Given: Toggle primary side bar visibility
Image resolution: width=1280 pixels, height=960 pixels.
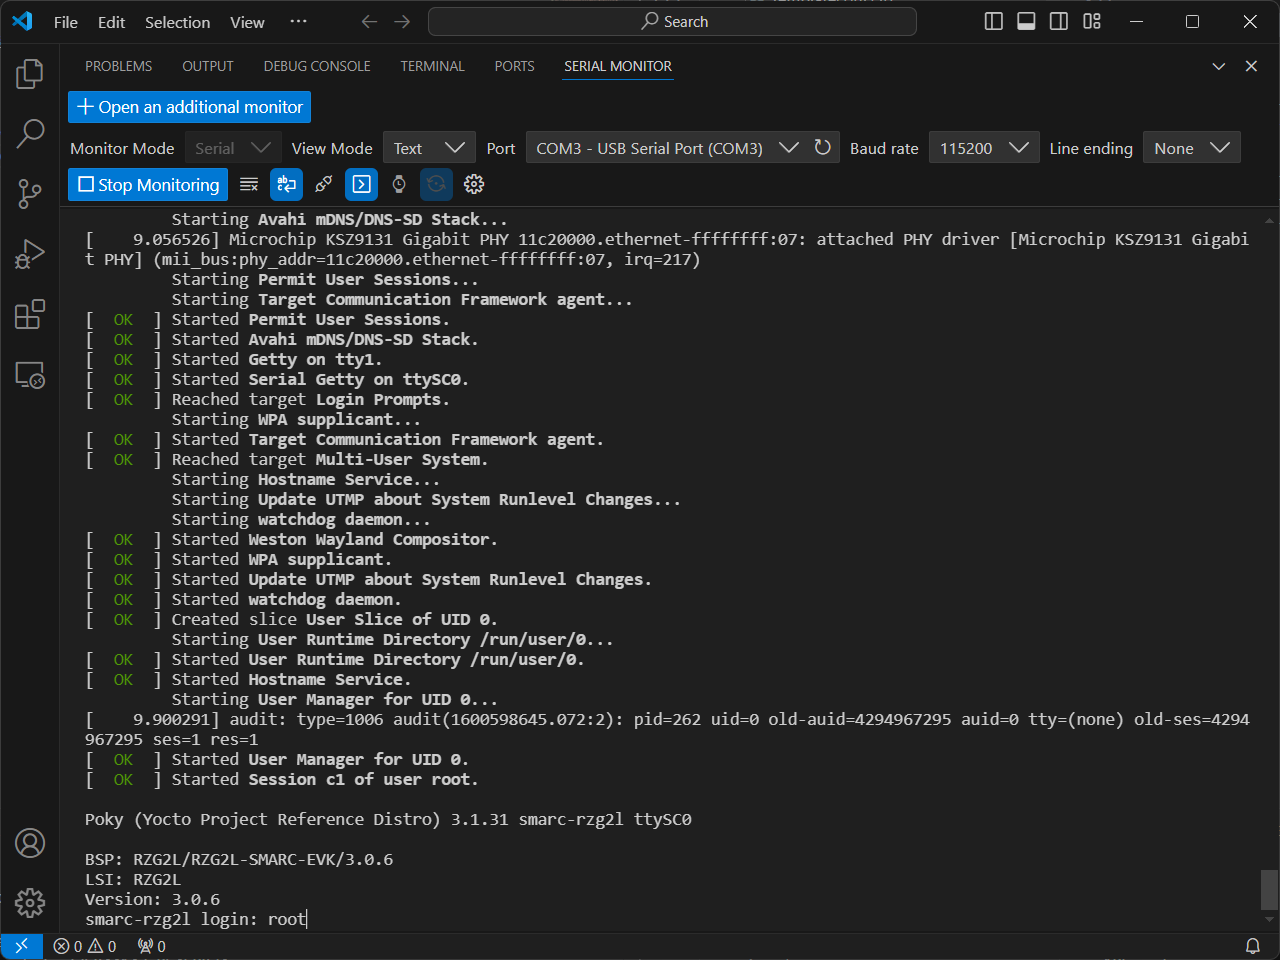Looking at the screenshot, I should (x=994, y=21).
